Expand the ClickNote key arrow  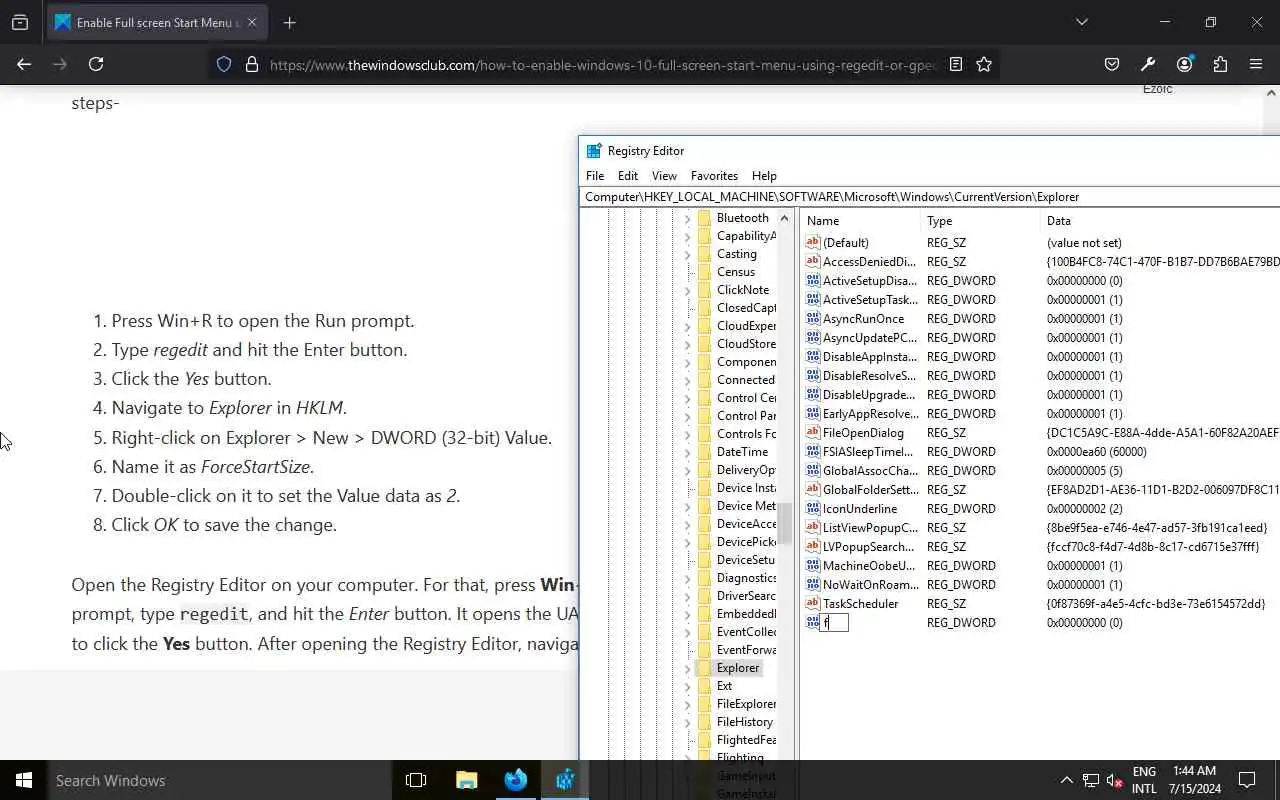[x=687, y=291]
